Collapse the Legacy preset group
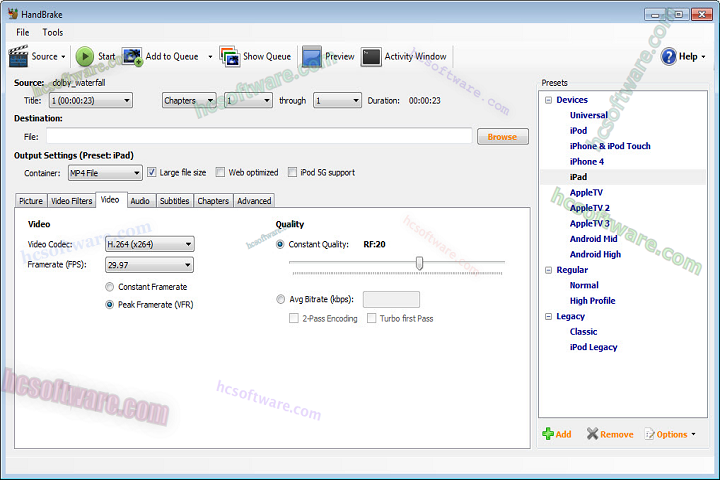The height and width of the screenshot is (480, 720). pyautogui.click(x=548, y=316)
